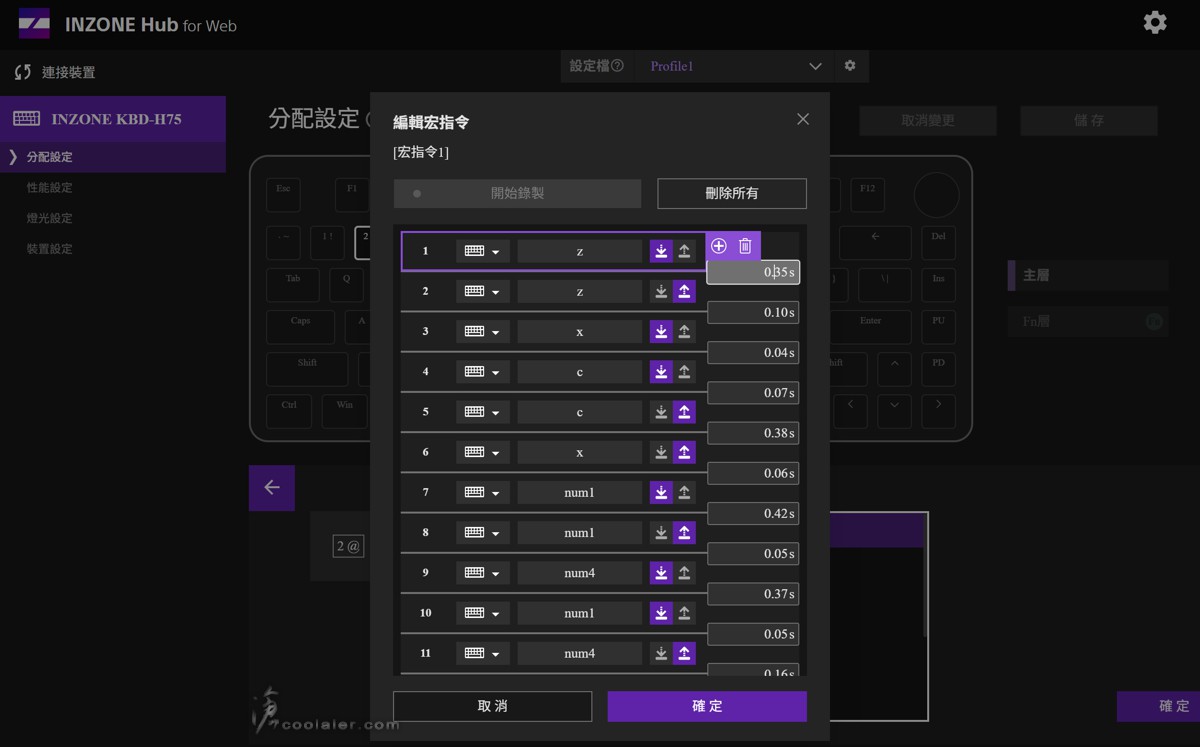
Task: Click down arrow icon in row 10
Action: click(x=661, y=613)
